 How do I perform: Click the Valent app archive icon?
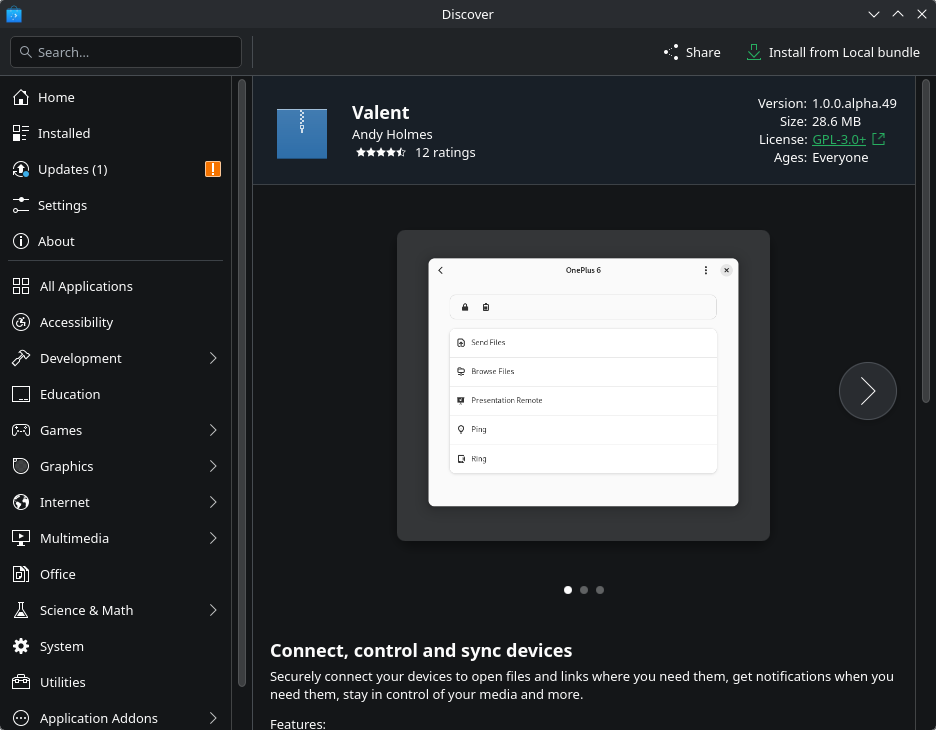[302, 134]
